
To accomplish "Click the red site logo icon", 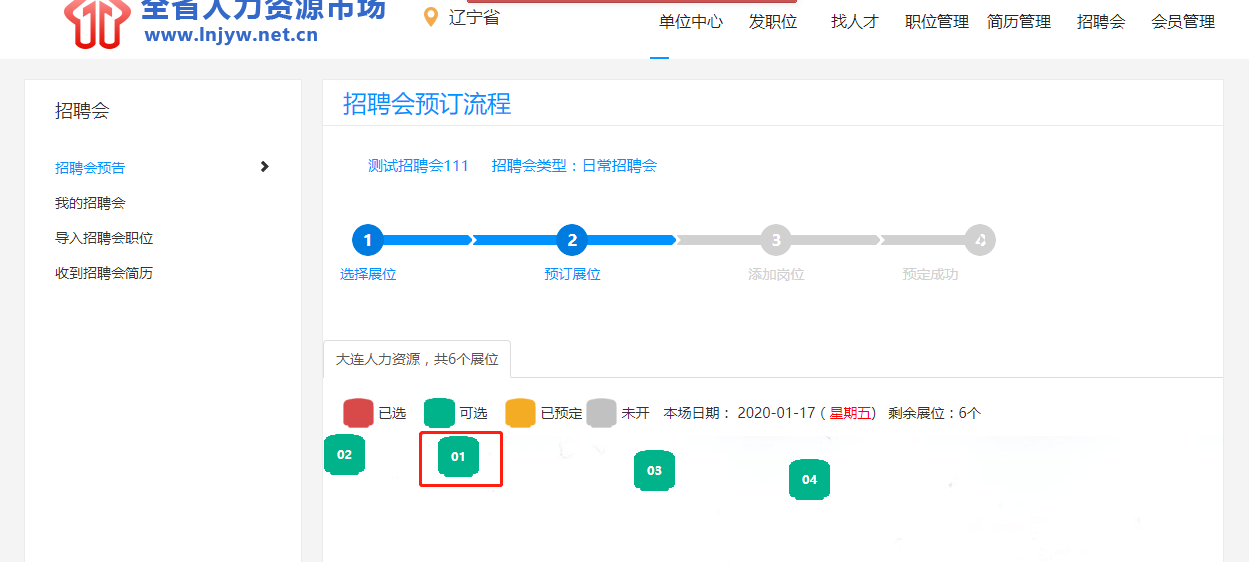I will tap(97, 22).
